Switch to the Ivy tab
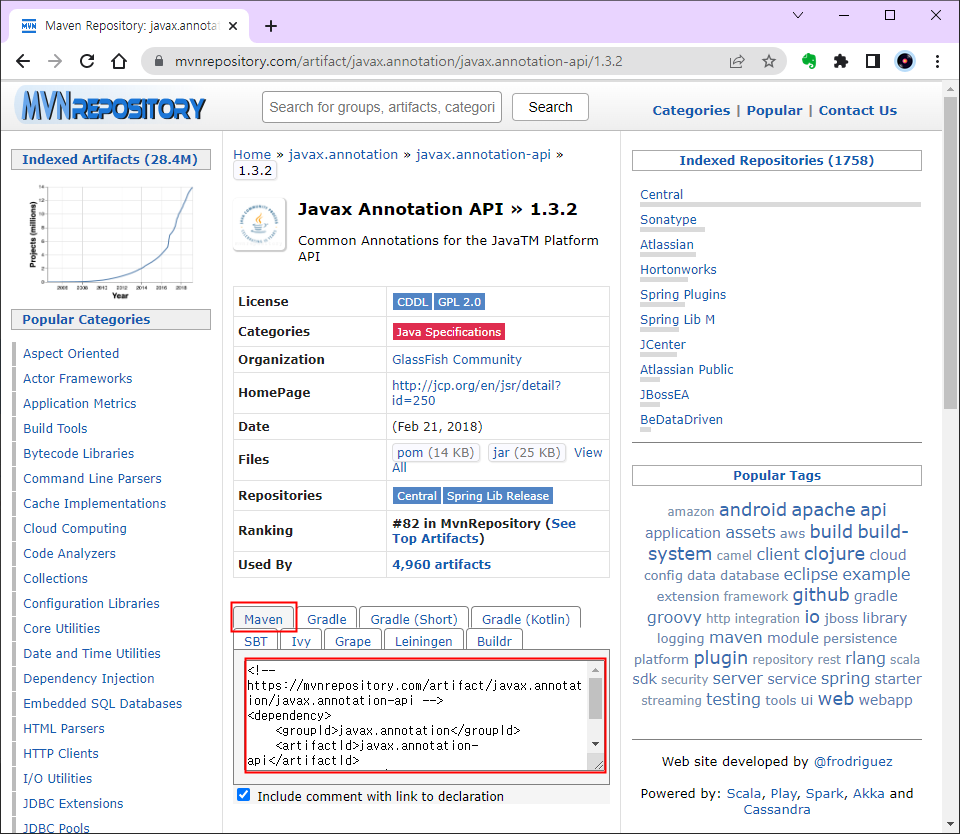This screenshot has height=834, width=960. [301, 641]
